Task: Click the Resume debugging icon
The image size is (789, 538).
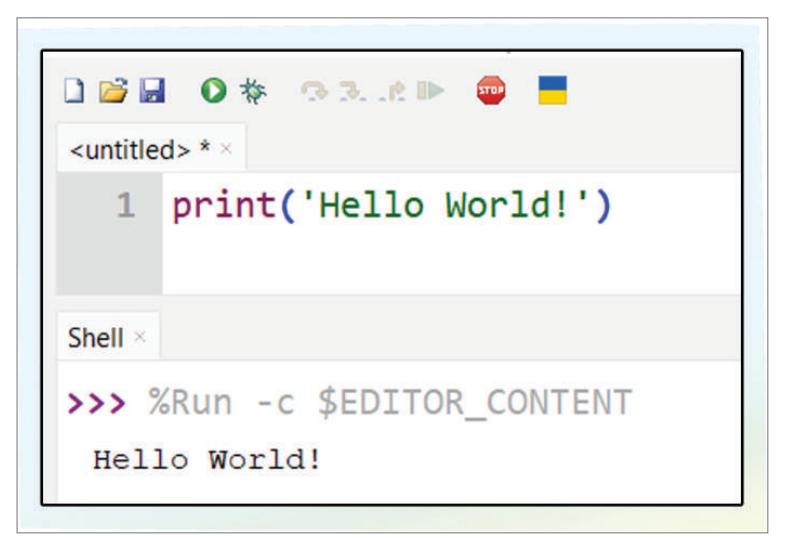Action: (x=431, y=92)
